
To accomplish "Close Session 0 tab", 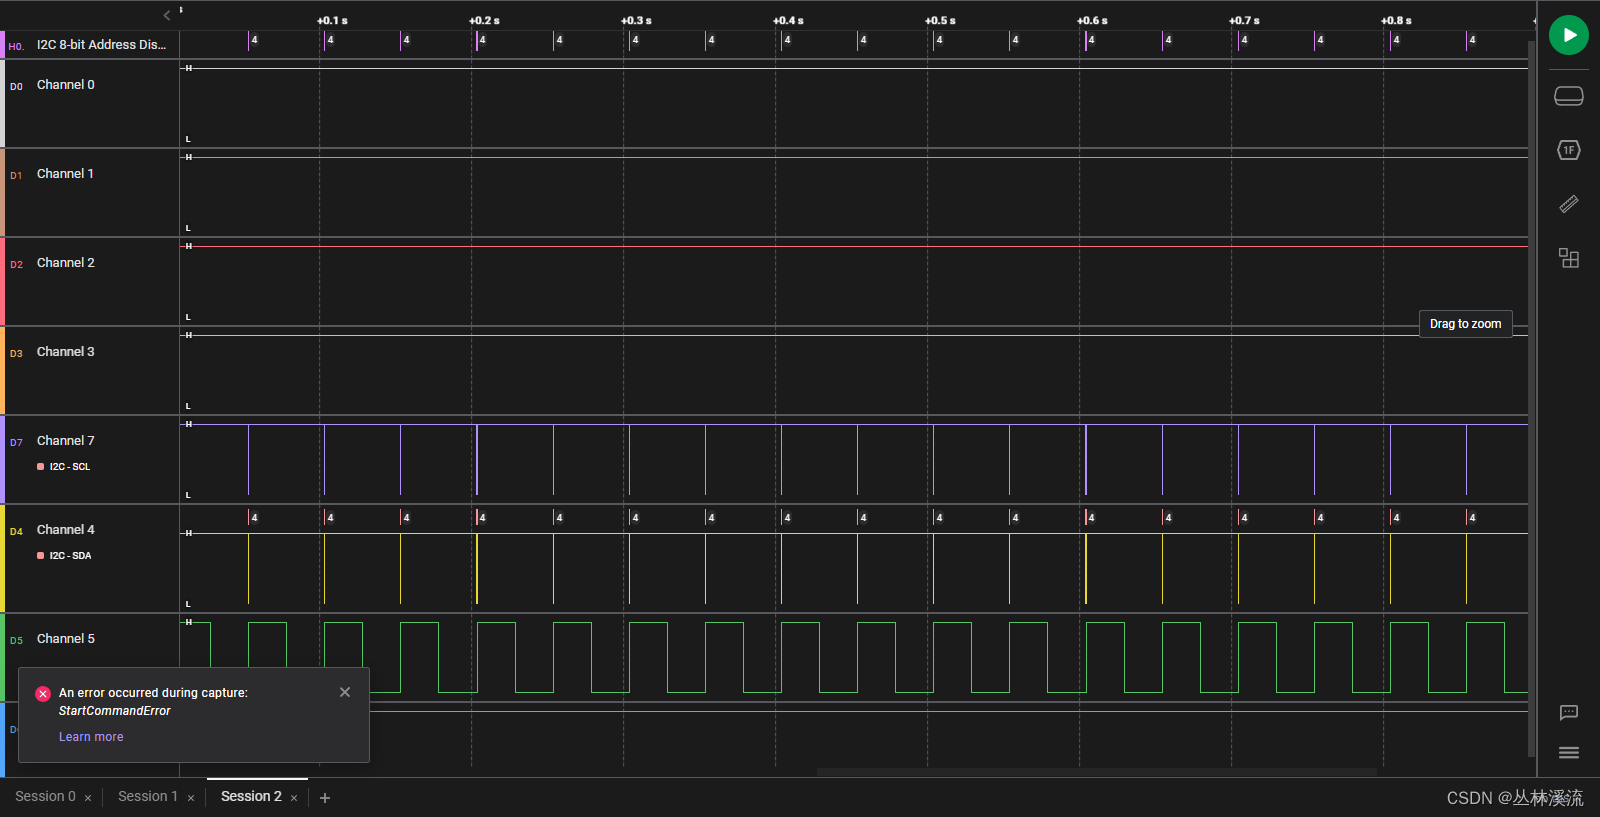I will click(88, 798).
